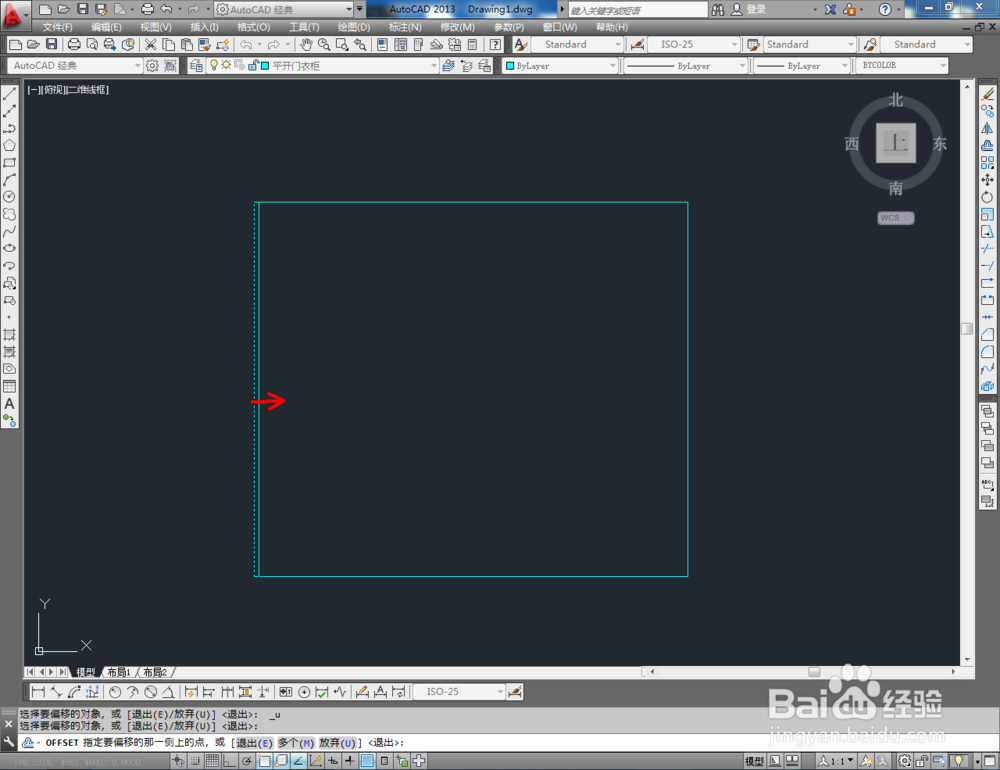The image size is (1000, 770).
Task: Click the Save icon in standard toolbar
Action: pos(52,44)
